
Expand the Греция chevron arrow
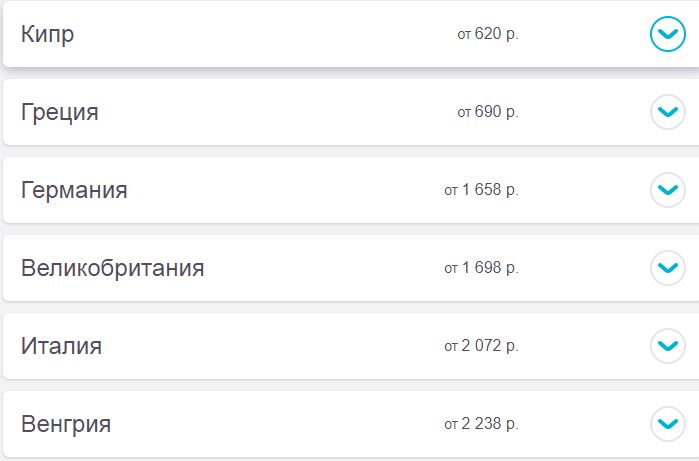[667, 112]
